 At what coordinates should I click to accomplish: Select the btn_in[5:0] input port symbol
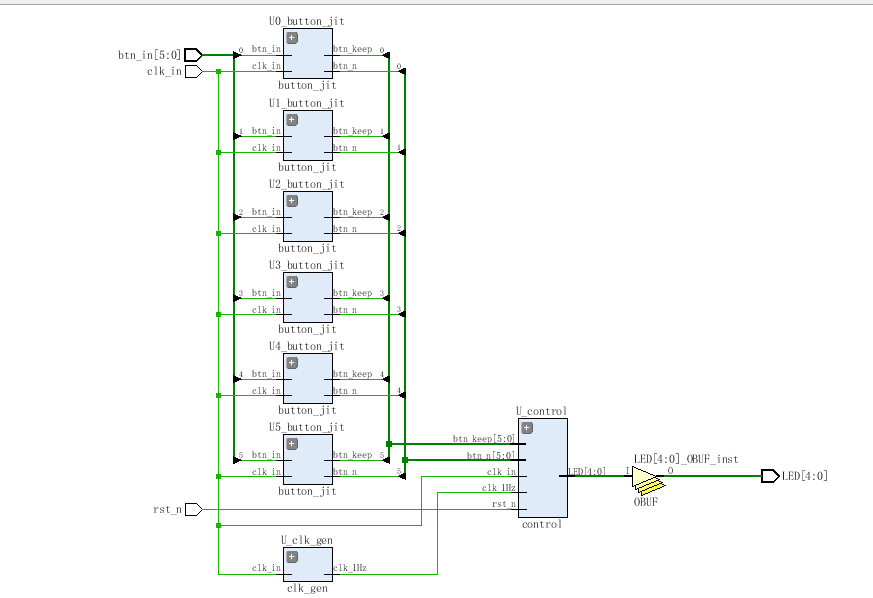click(x=193, y=55)
